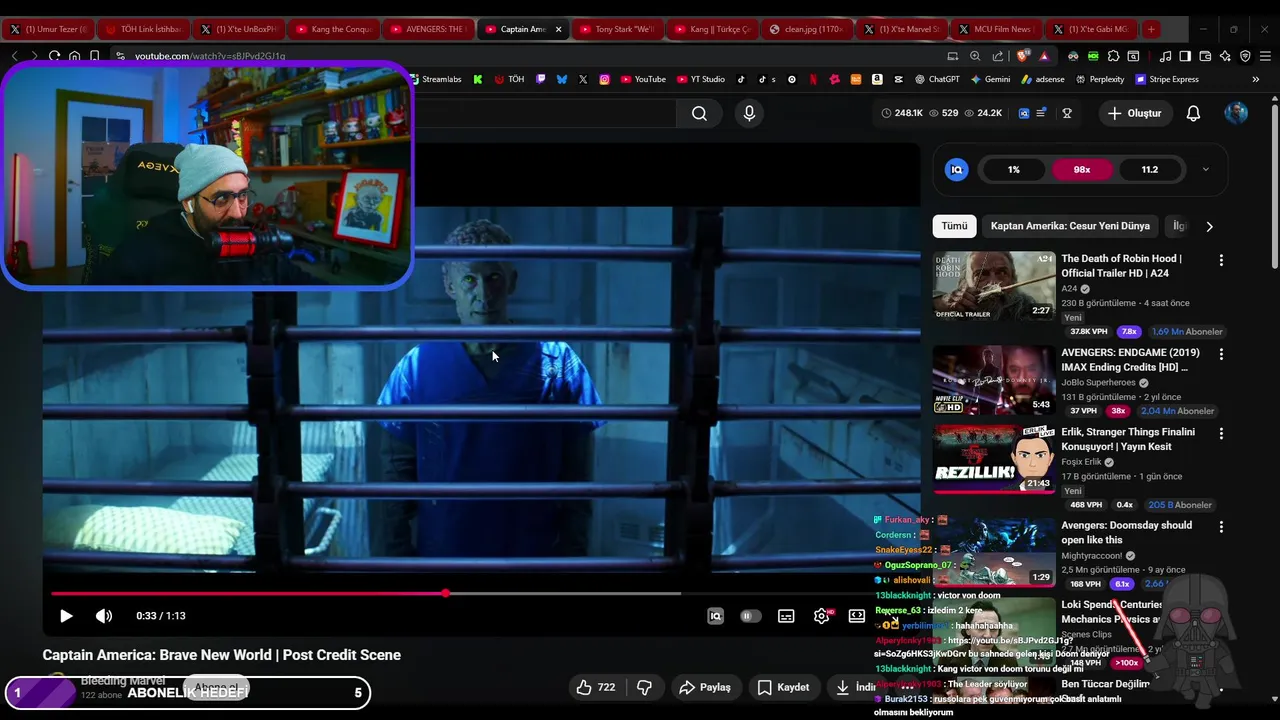The image size is (1280, 720).
Task: Go back in browser history
Action: [14, 56]
